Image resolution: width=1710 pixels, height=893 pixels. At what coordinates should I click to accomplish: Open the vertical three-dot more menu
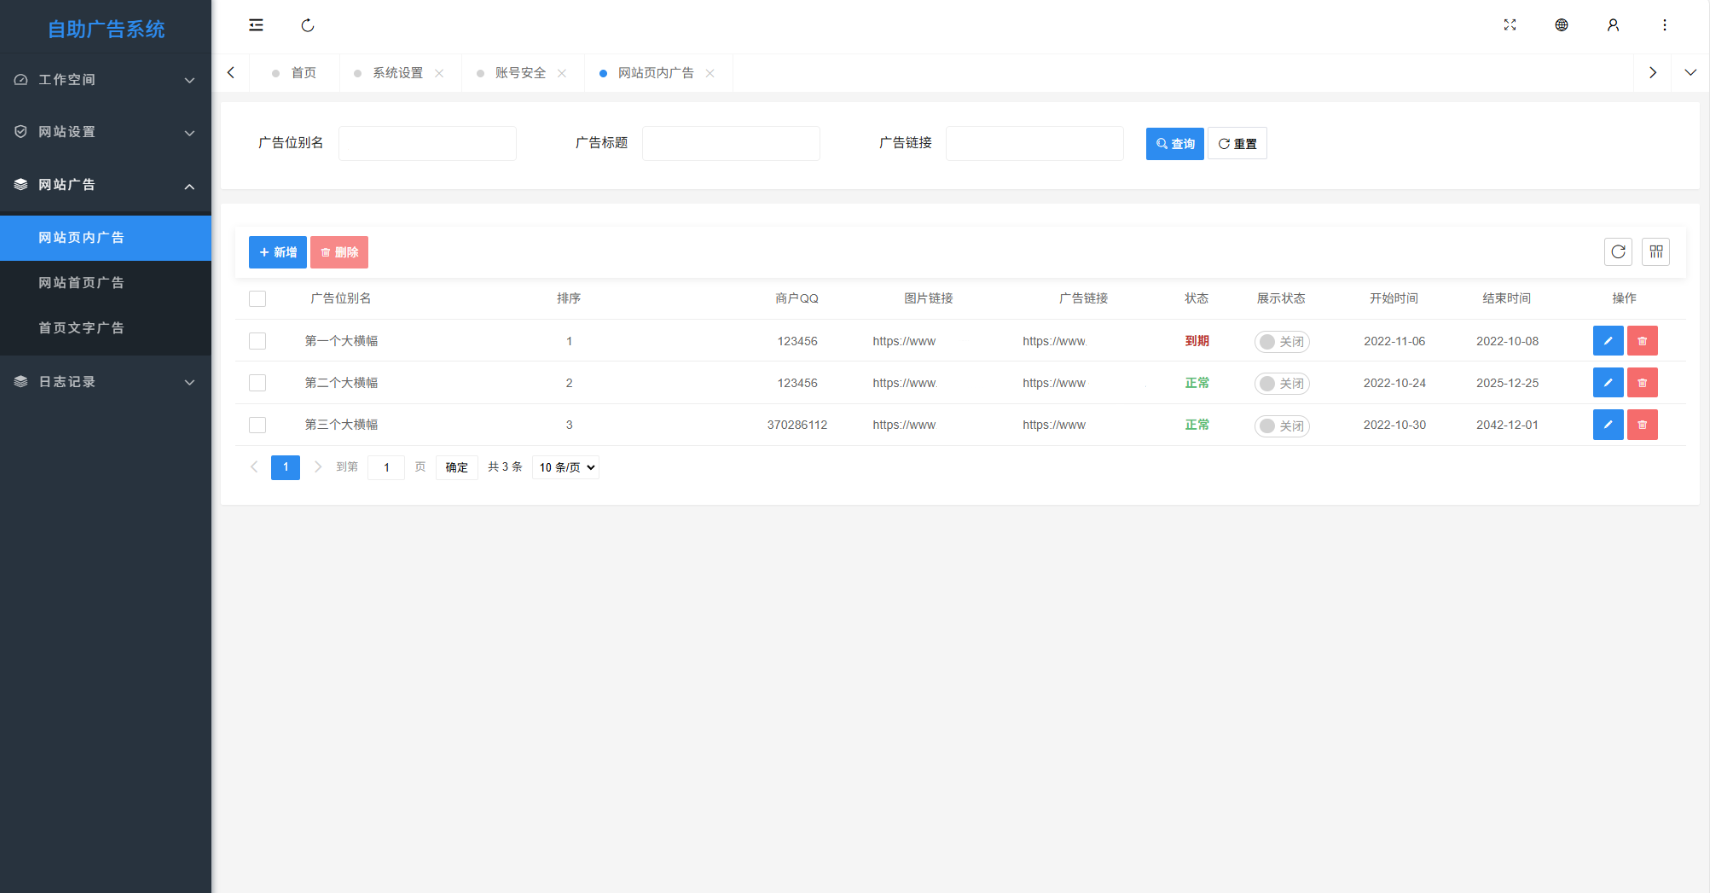[1665, 25]
